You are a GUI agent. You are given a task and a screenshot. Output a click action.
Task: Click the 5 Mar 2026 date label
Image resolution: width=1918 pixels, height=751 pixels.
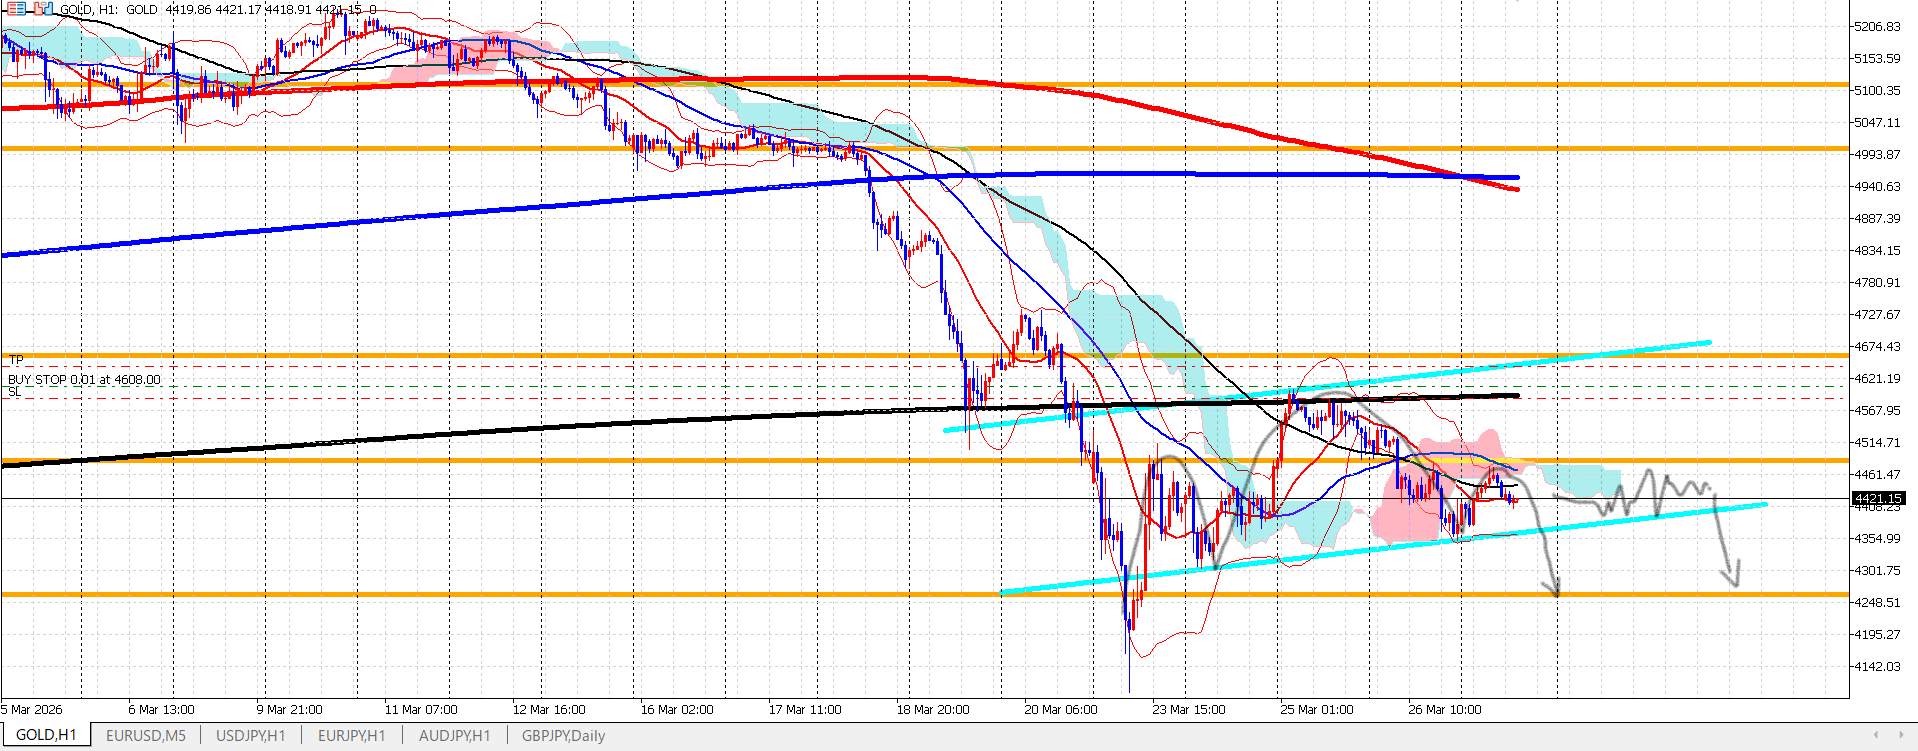pyautogui.click(x=32, y=710)
